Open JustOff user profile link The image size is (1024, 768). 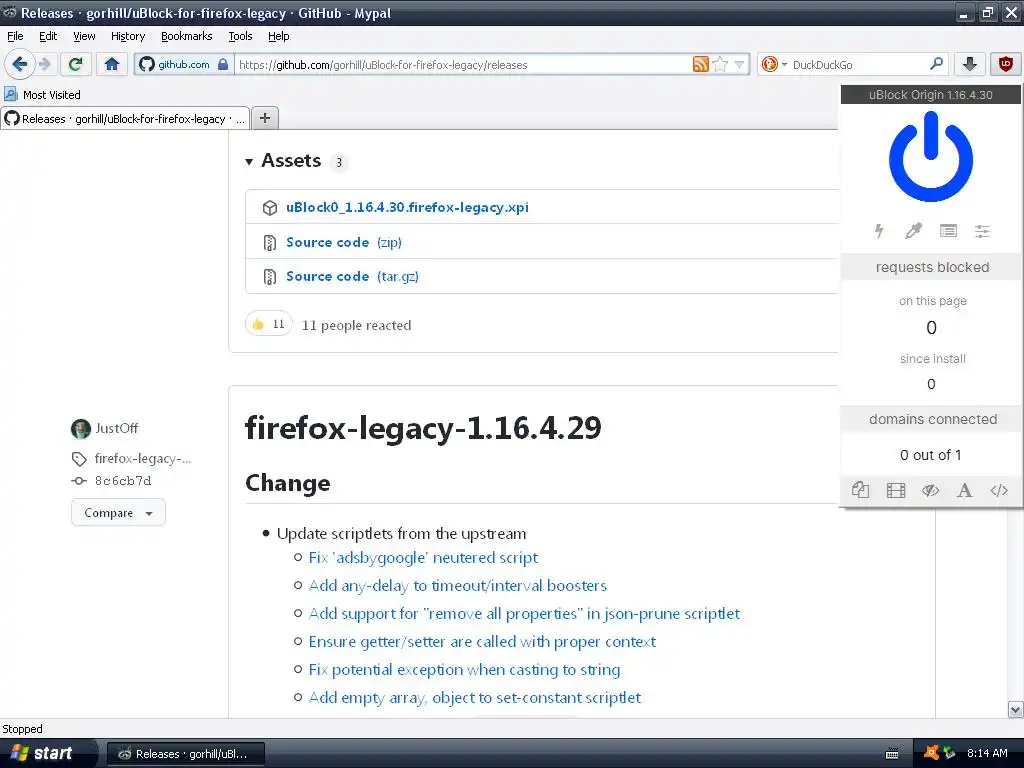point(116,428)
